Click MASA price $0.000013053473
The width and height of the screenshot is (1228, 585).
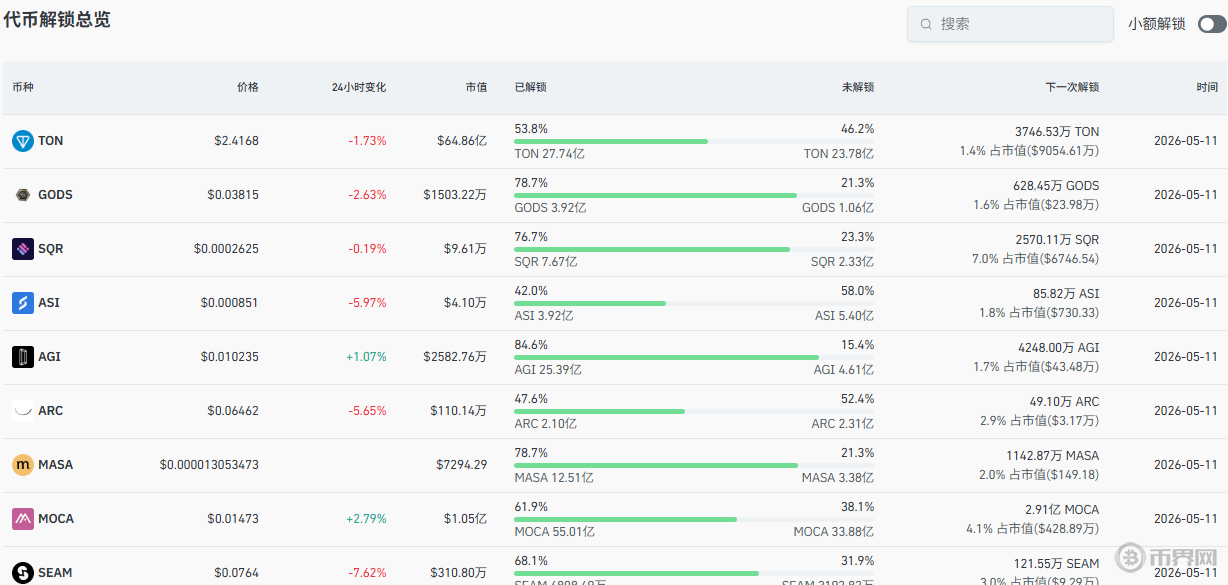[x=209, y=465]
